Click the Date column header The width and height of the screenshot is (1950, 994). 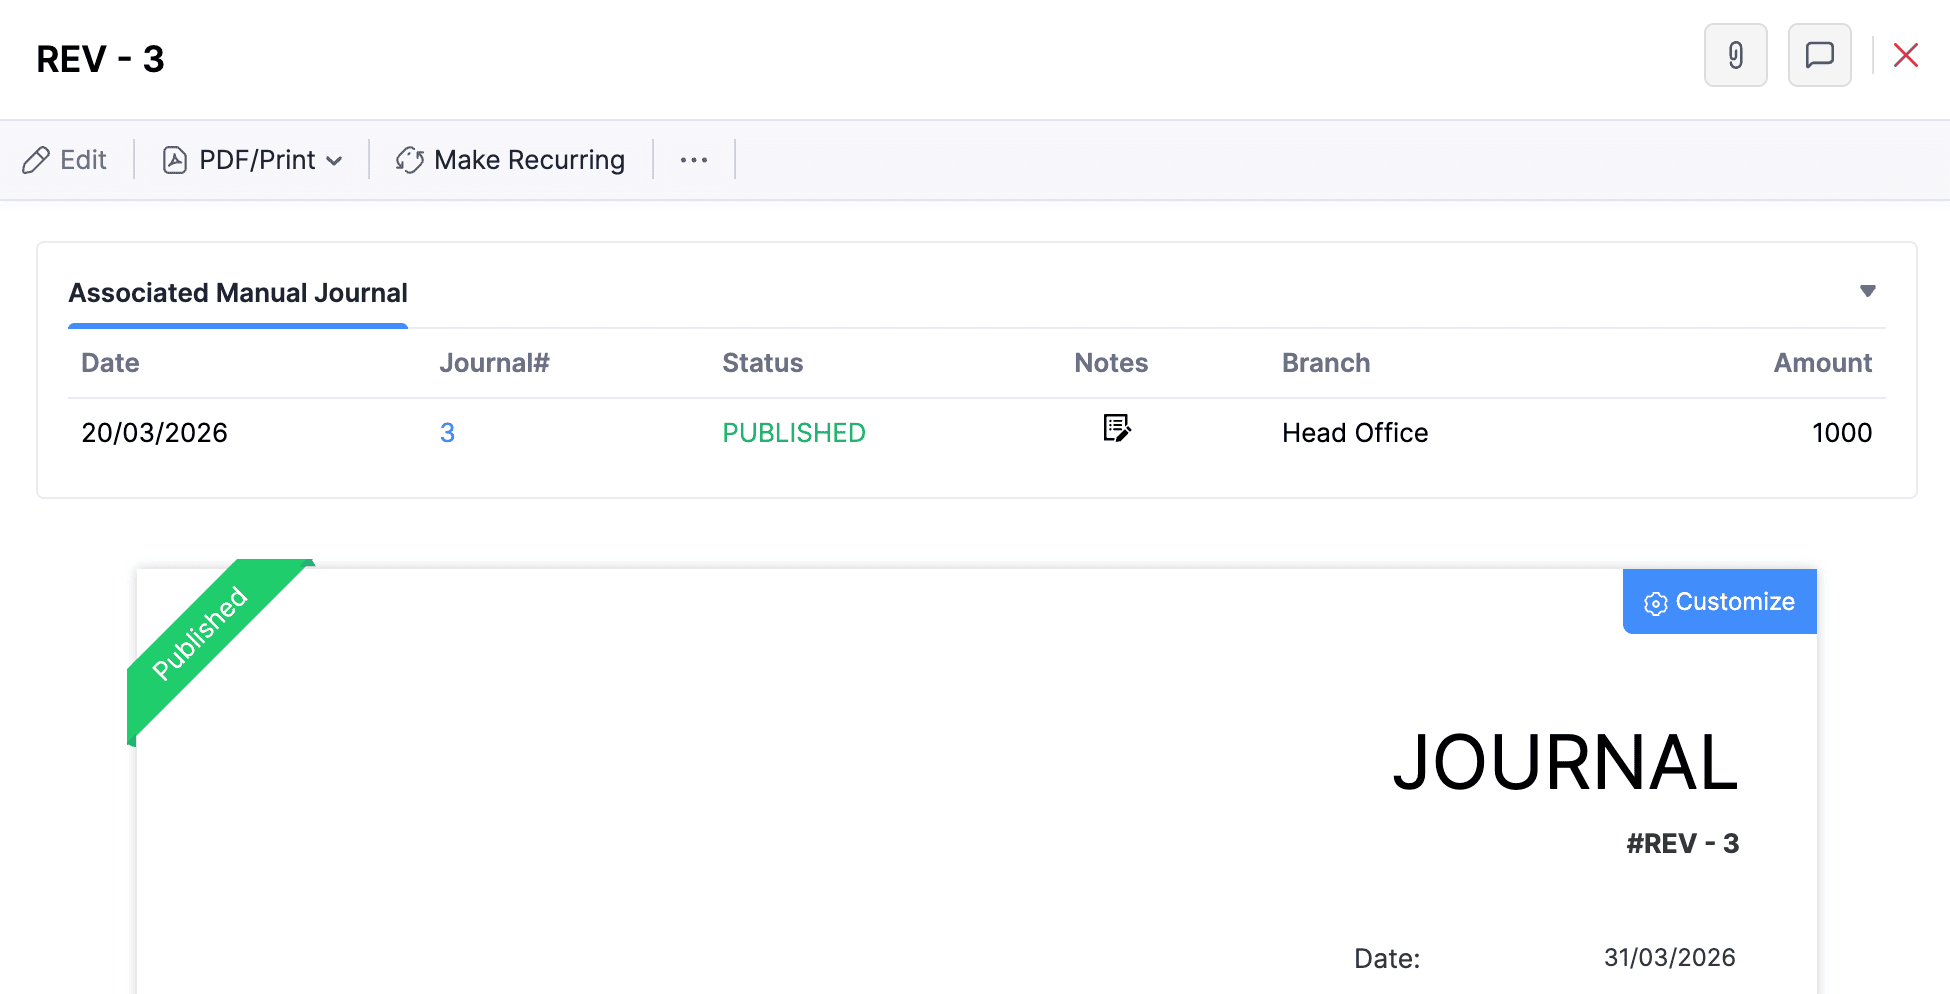(110, 363)
